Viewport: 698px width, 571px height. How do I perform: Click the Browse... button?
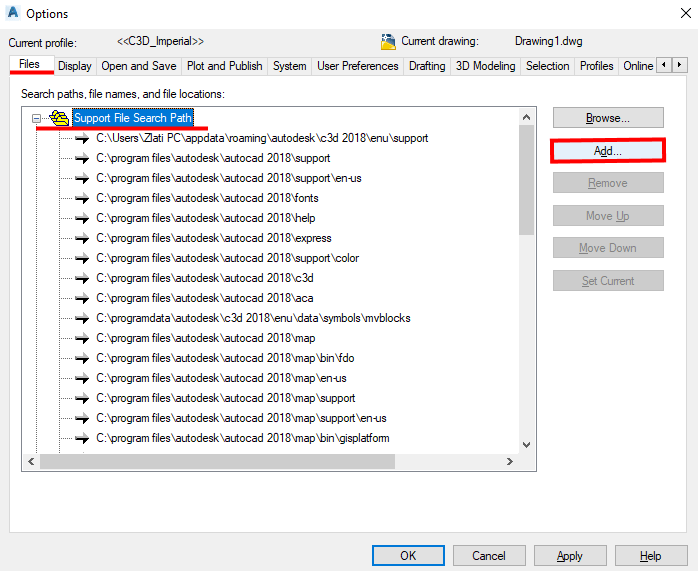pyautogui.click(x=608, y=118)
